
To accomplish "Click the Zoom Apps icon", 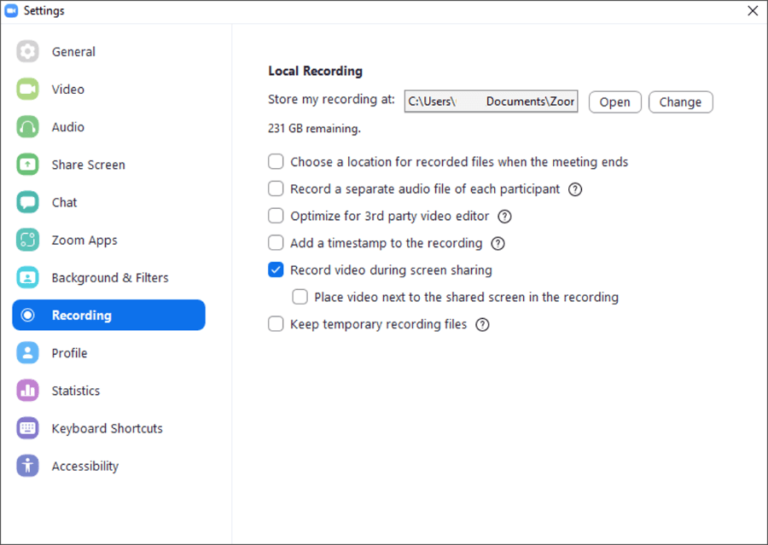I will 27,240.
